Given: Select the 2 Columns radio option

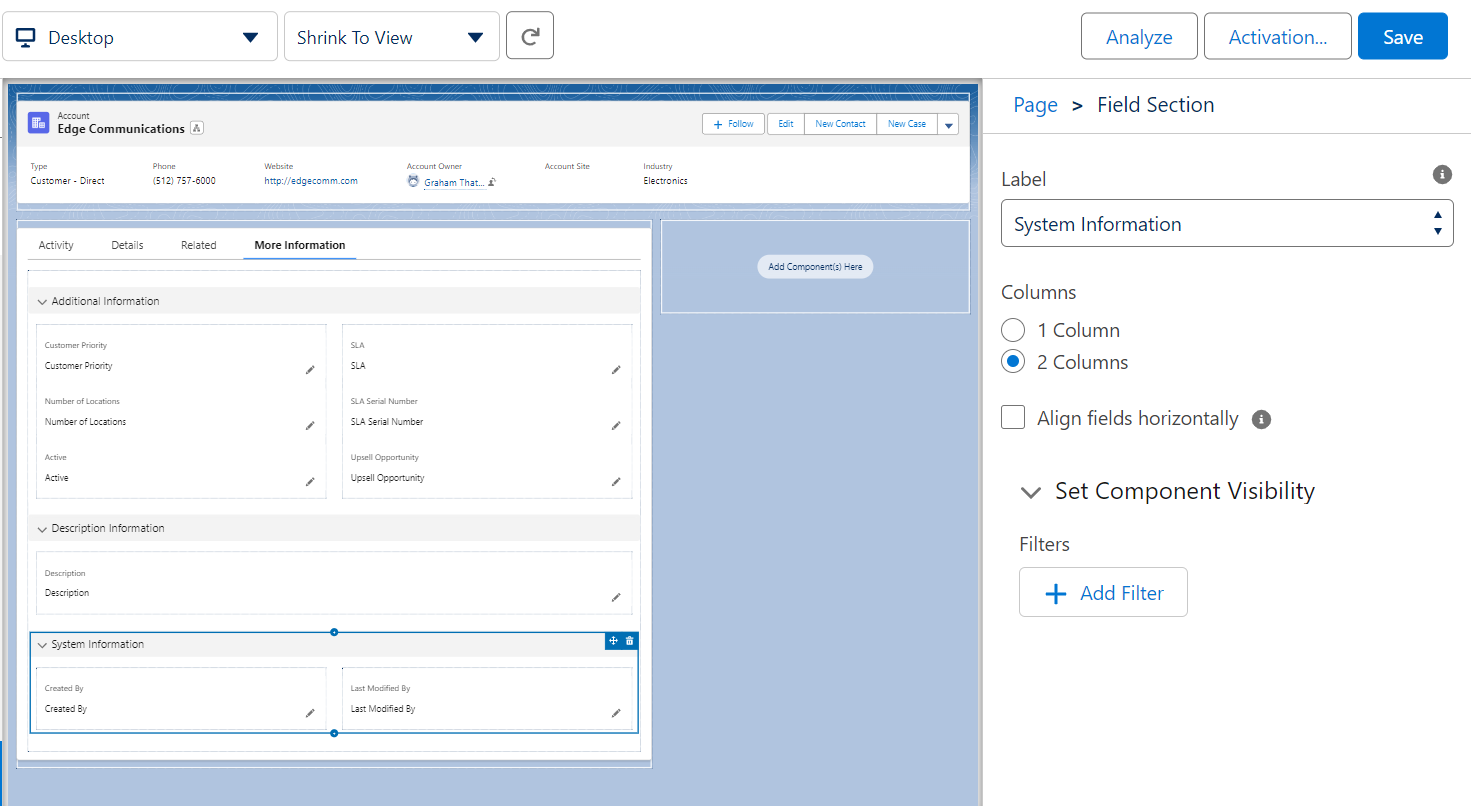Looking at the screenshot, I should coord(1013,362).
